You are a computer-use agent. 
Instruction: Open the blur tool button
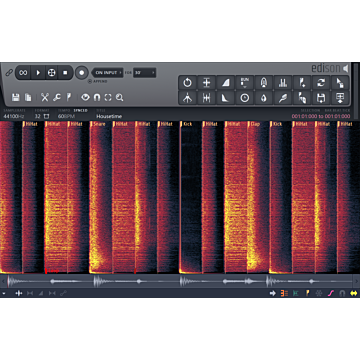click(264, 82)
